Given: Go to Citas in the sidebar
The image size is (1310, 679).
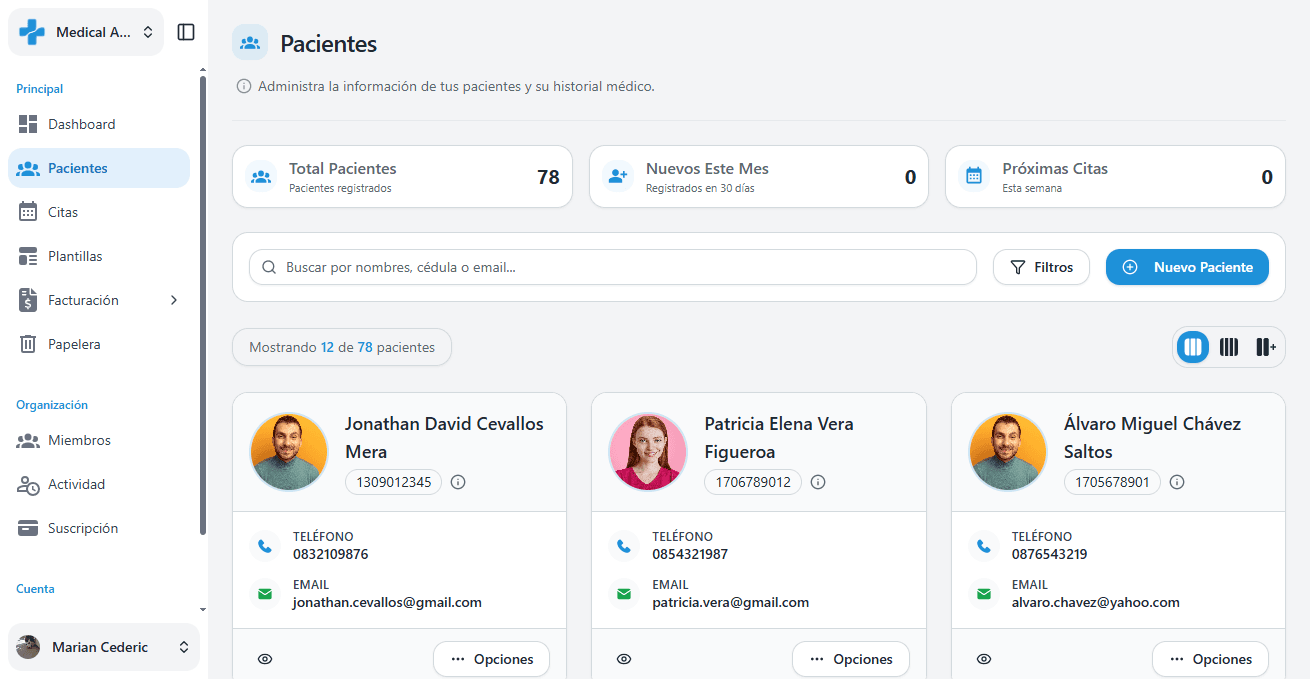Looking at the screenshot, I should point(99,212).
